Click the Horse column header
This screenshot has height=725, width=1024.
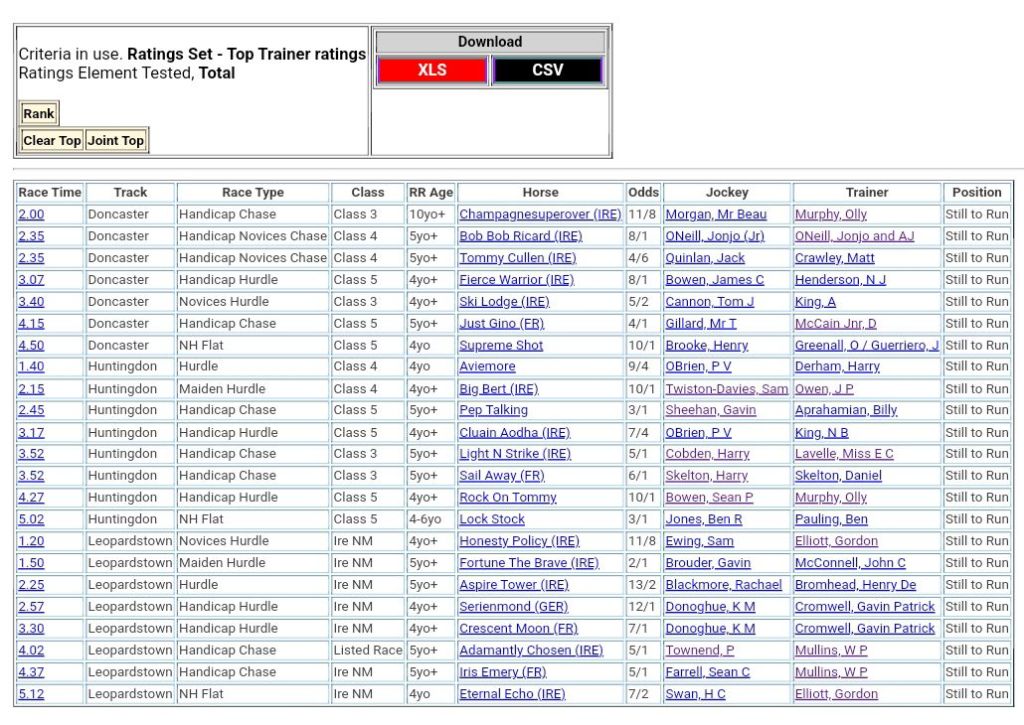[x=540, y=192]
